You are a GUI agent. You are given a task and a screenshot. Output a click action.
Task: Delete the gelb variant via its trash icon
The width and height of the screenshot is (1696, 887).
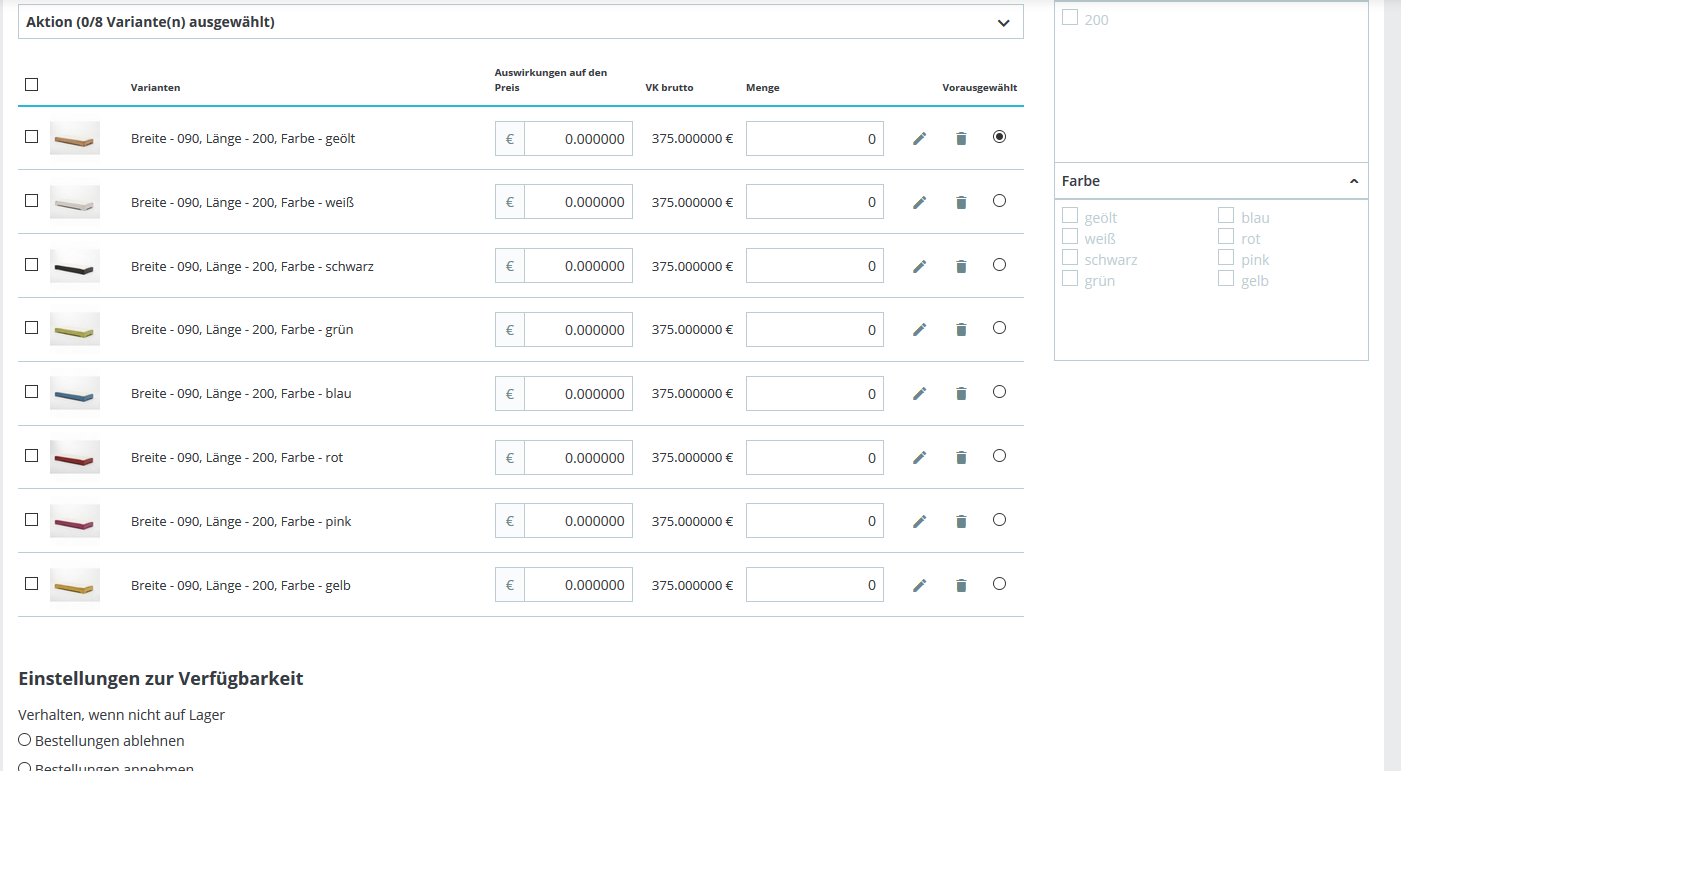(x=961, y=586)
